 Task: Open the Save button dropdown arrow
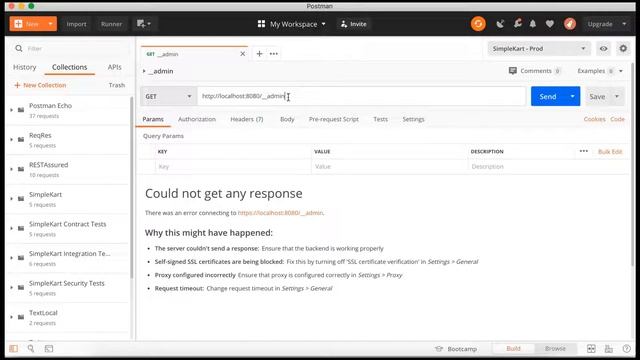pos(617,97)
